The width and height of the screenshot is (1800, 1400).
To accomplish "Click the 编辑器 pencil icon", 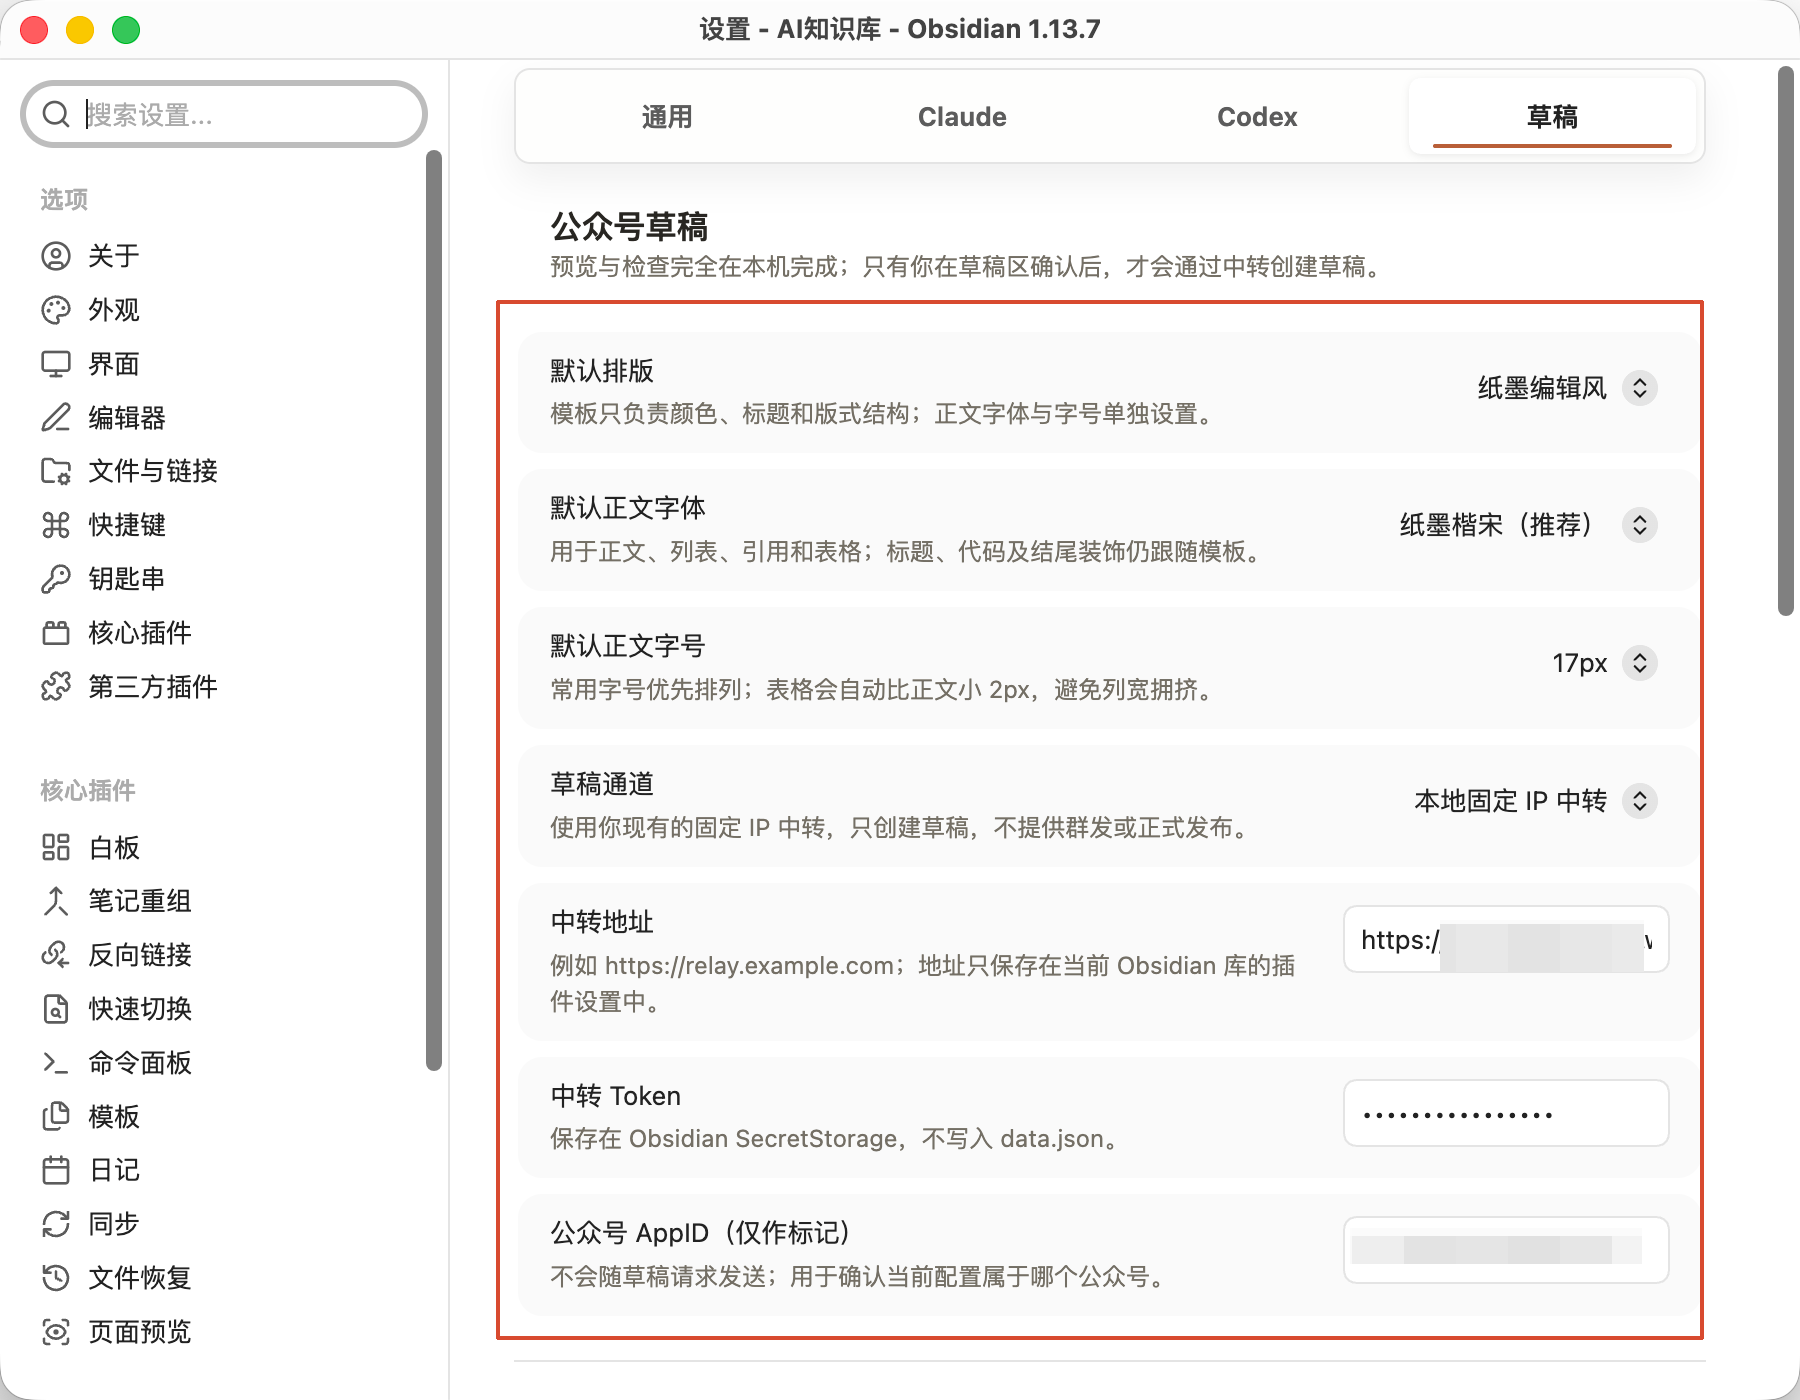I will (x=56, y=417).
